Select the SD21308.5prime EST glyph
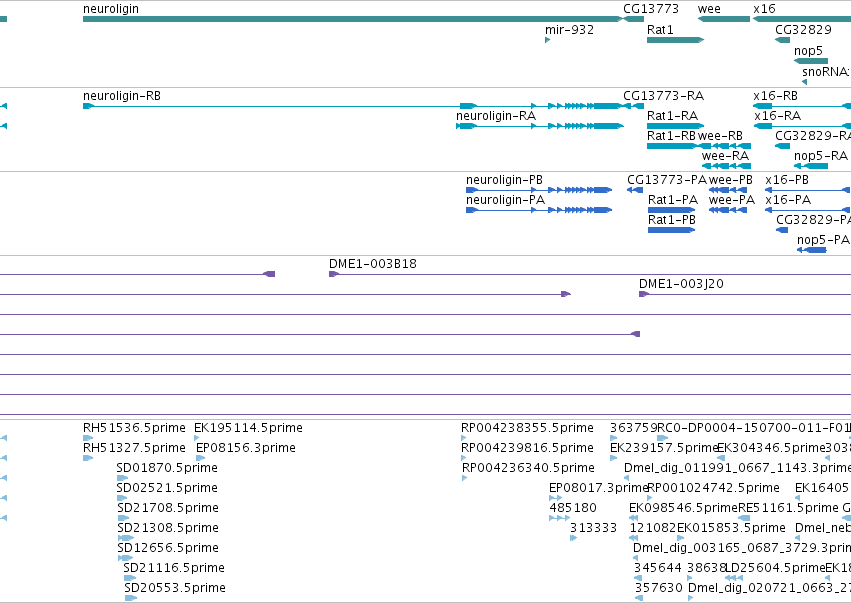Viewport: 851px width, 603px height. (x=125, y=538)
